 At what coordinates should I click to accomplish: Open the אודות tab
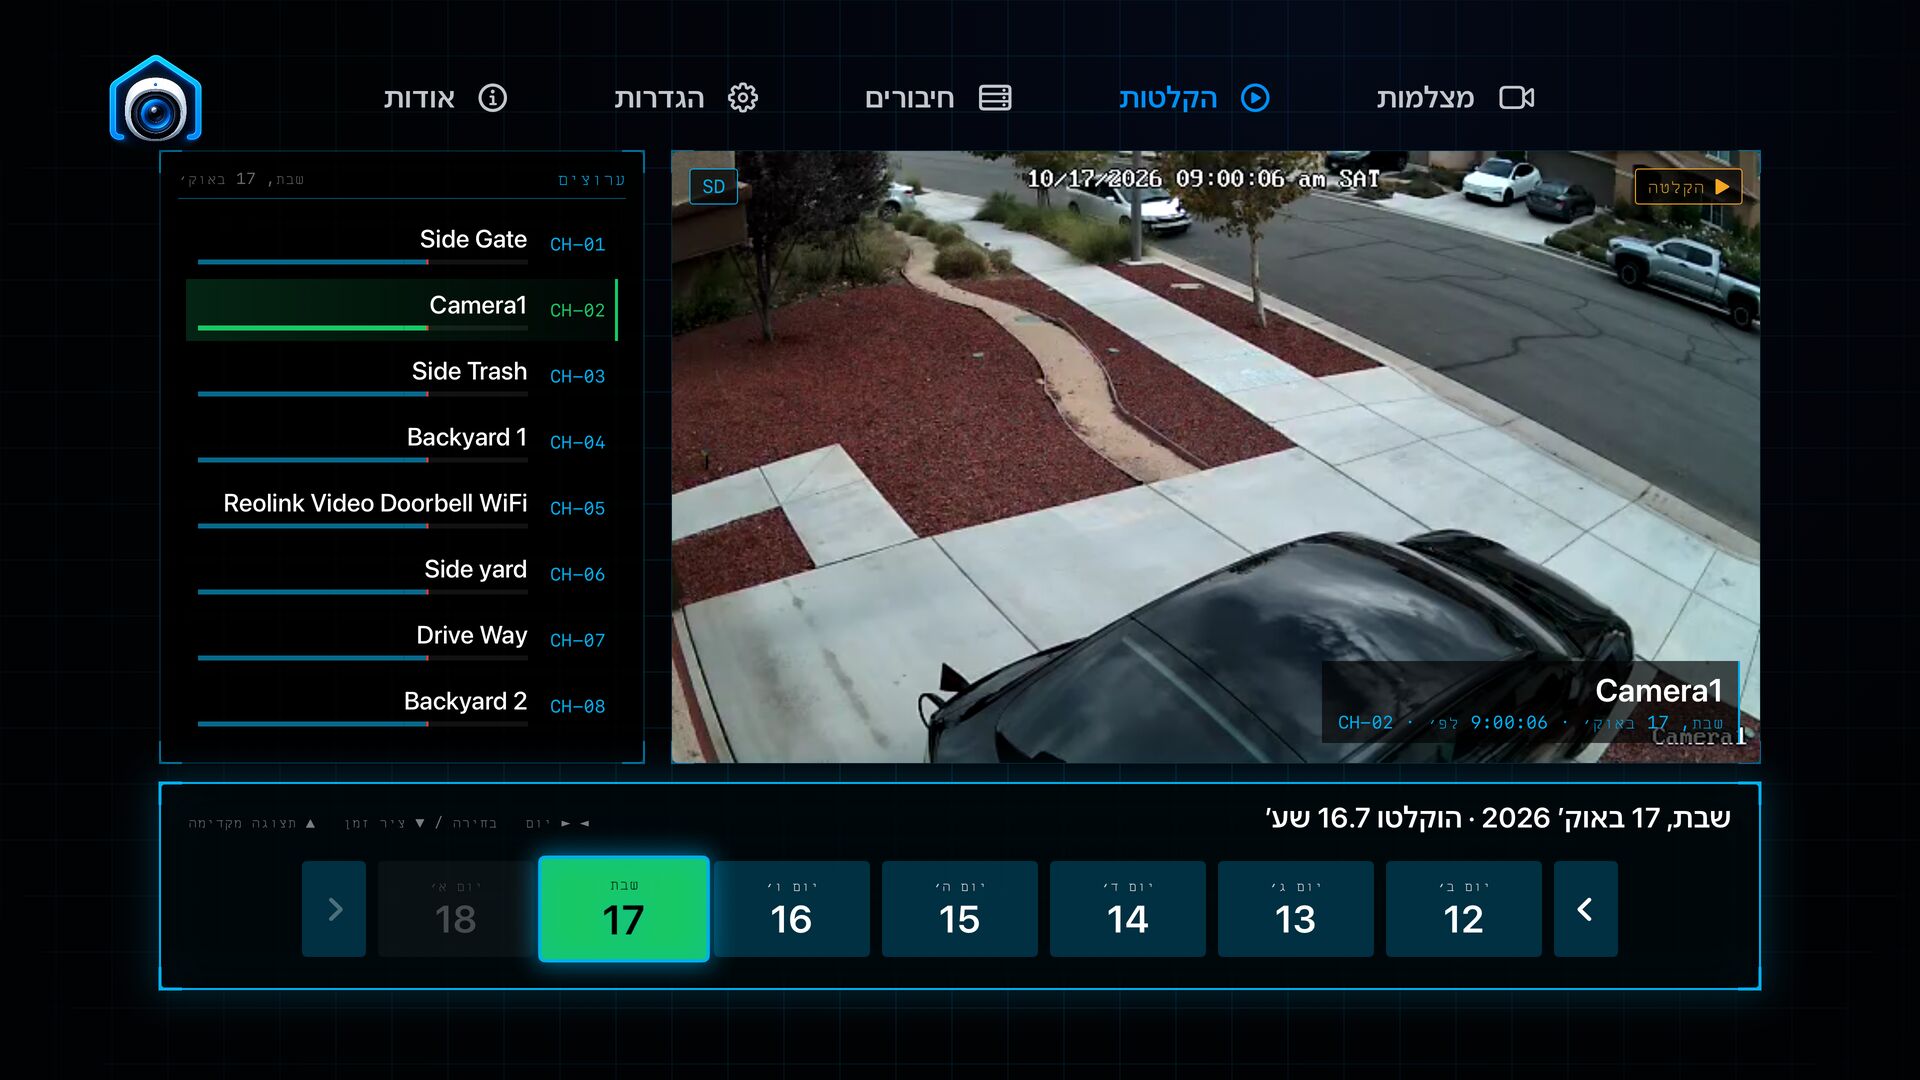pos(445,98)
